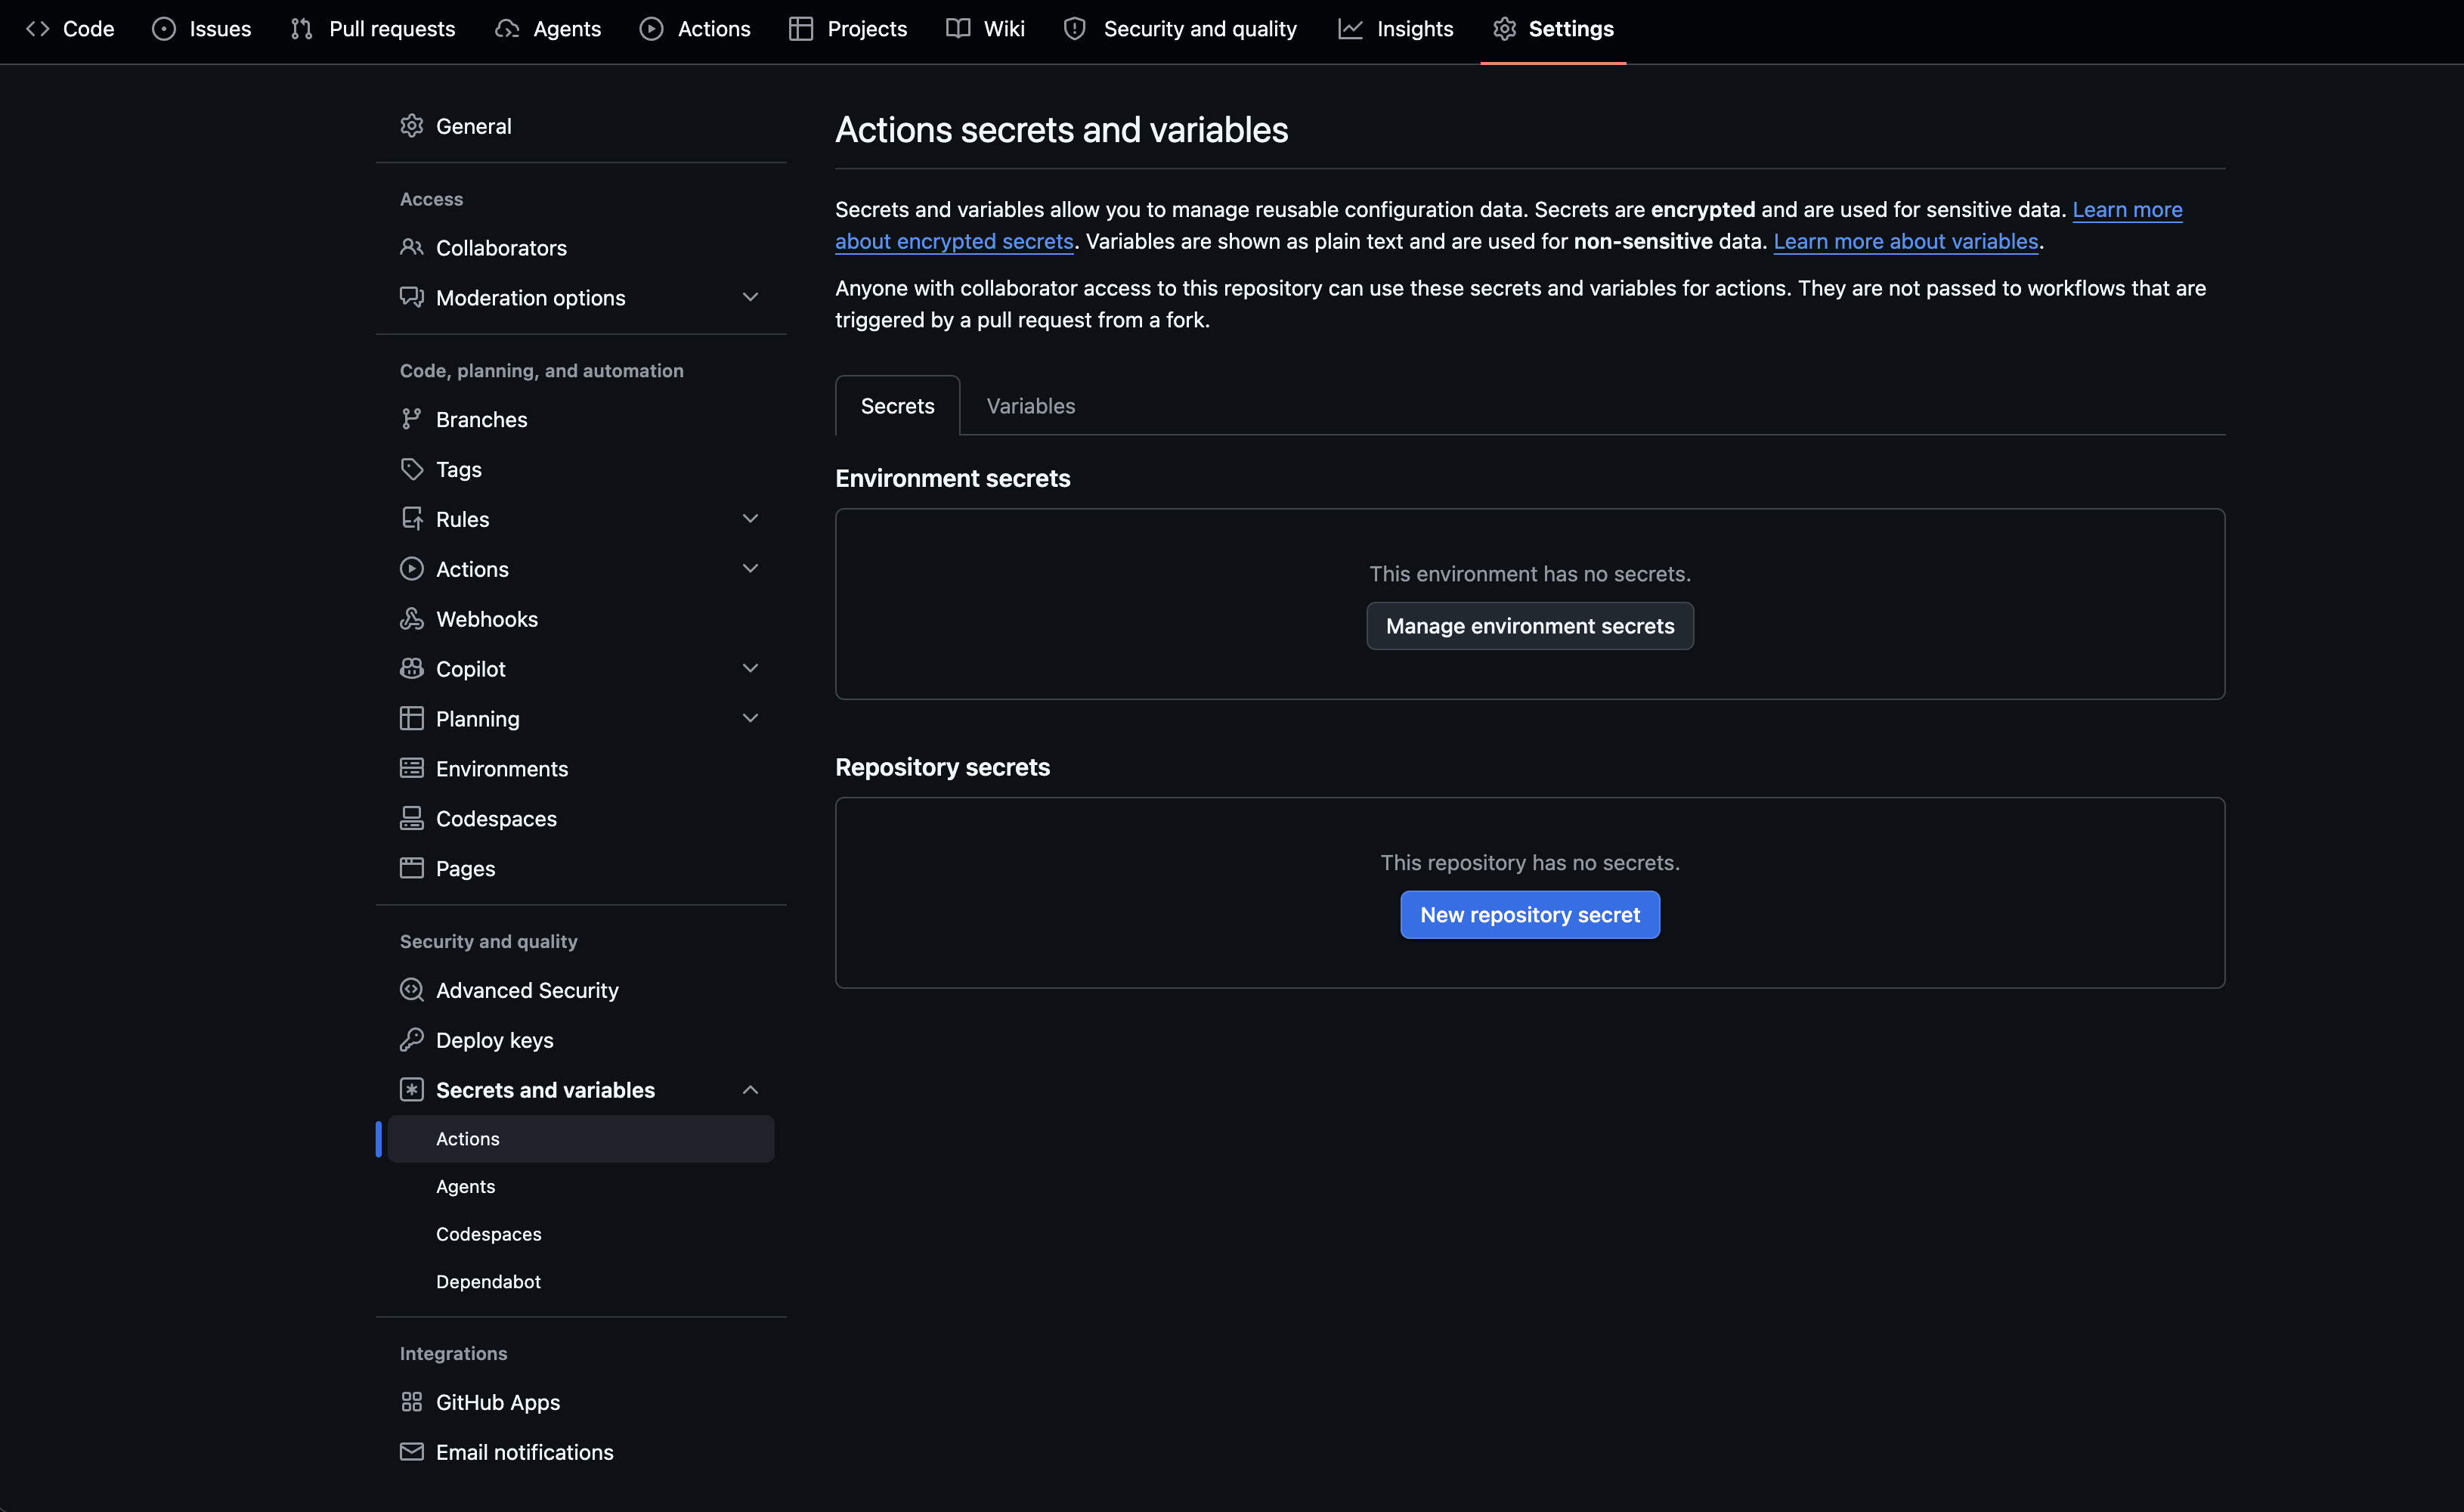Open the Insights tab
Image resolution: width=2464 pixels, height=1512 pixels.
pyautogui.click(x=1396, y=29)
